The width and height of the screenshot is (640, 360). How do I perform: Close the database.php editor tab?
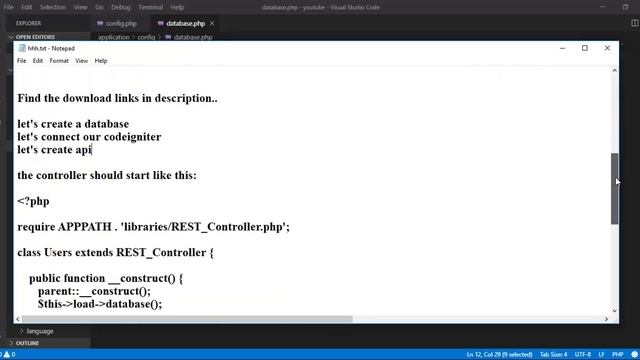tap(212, 24)
